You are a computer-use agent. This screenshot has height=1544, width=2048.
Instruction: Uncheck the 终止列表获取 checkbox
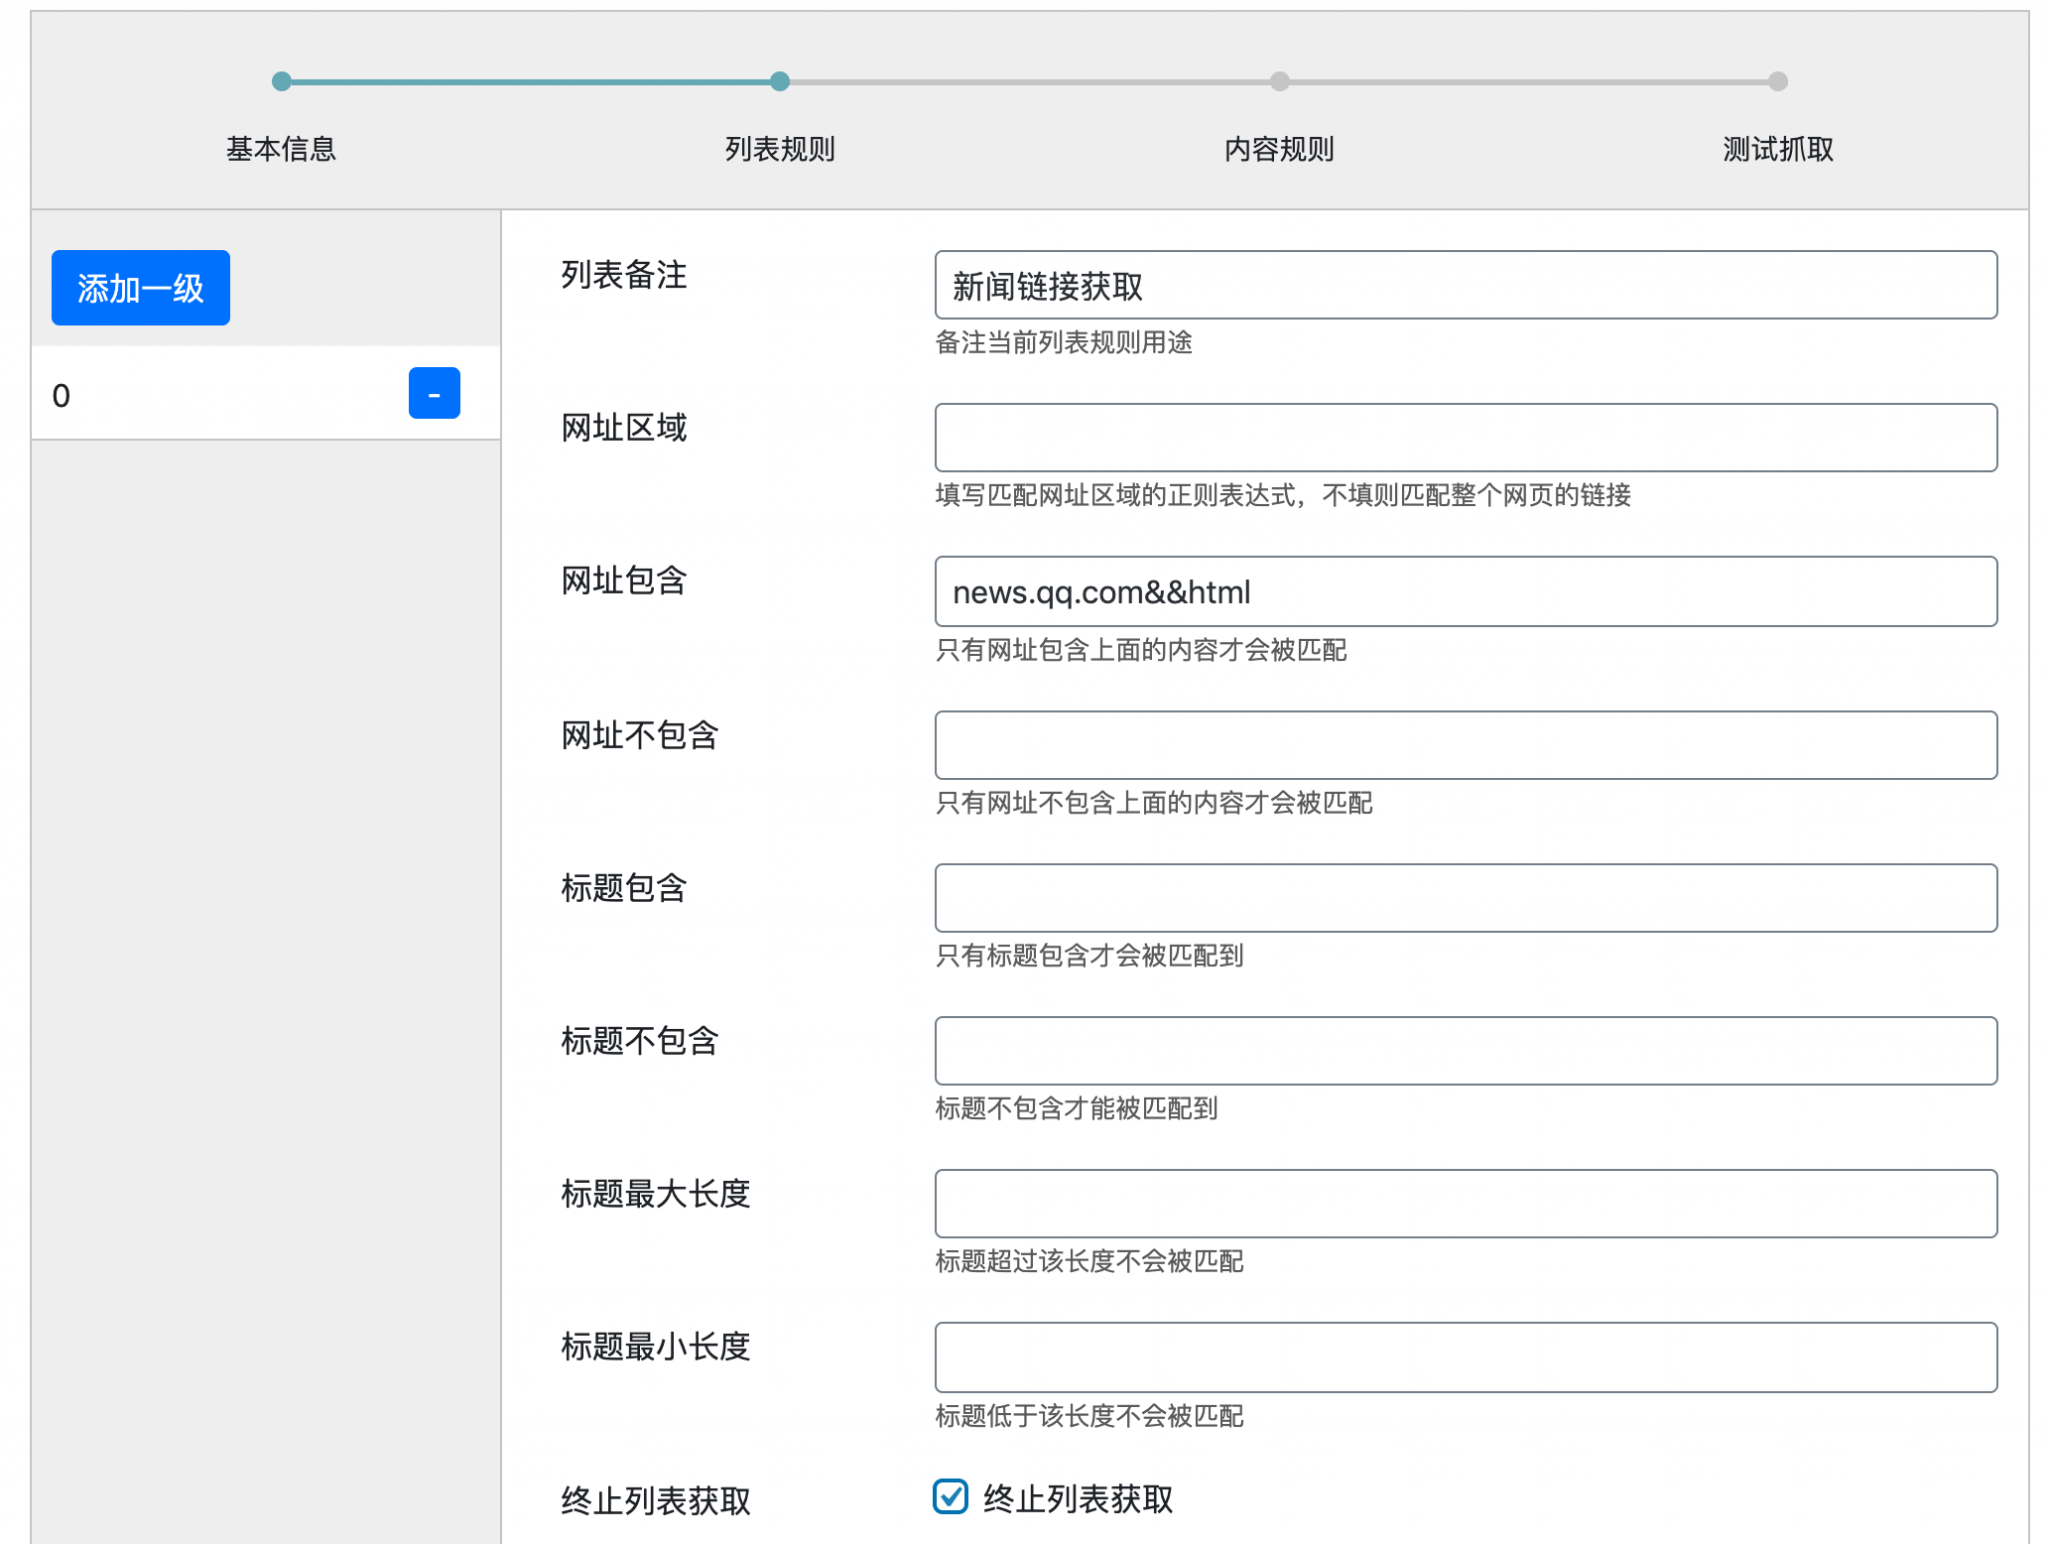tap(950, 1497)
